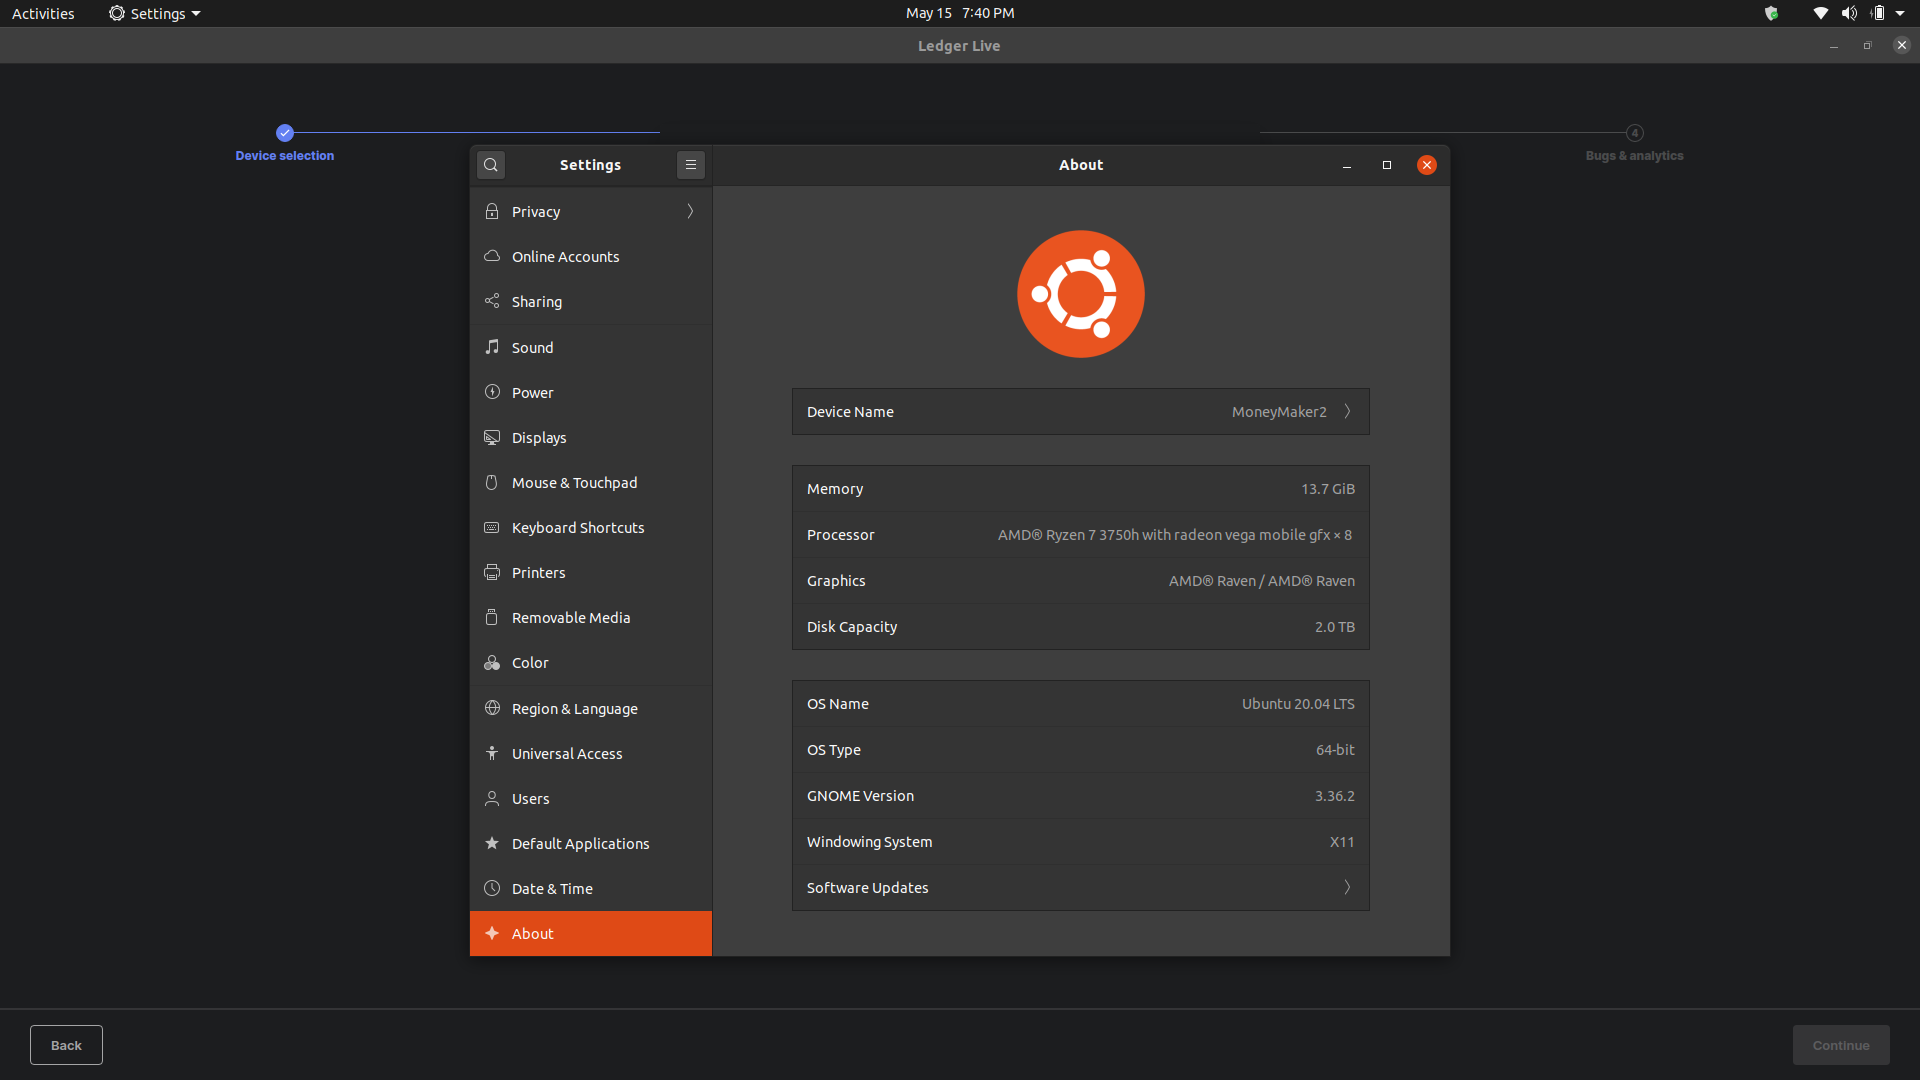Click the settings search input field

click(491, 164)
